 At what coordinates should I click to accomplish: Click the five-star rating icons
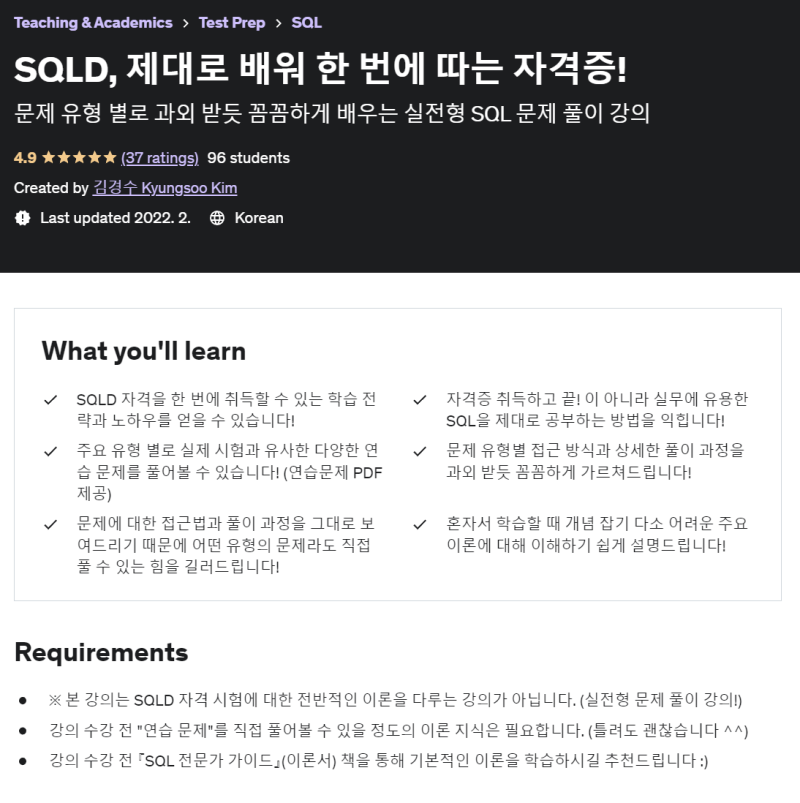79,157
